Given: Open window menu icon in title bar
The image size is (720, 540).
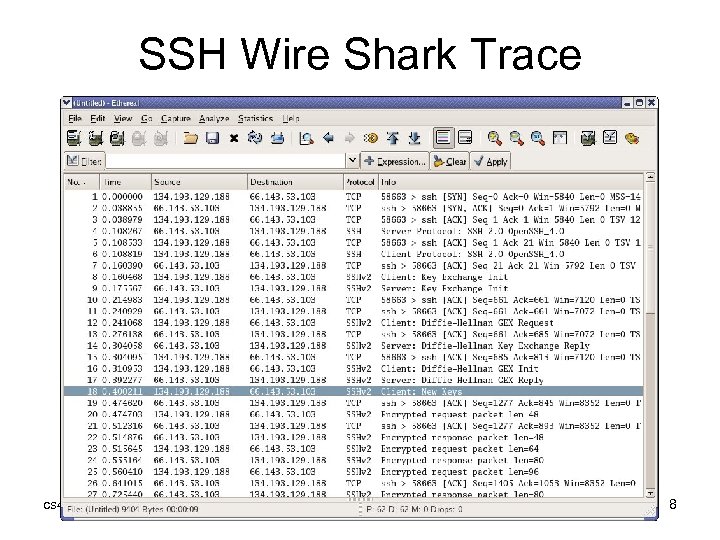Looking at the screenshot, I should coord(67,102).
